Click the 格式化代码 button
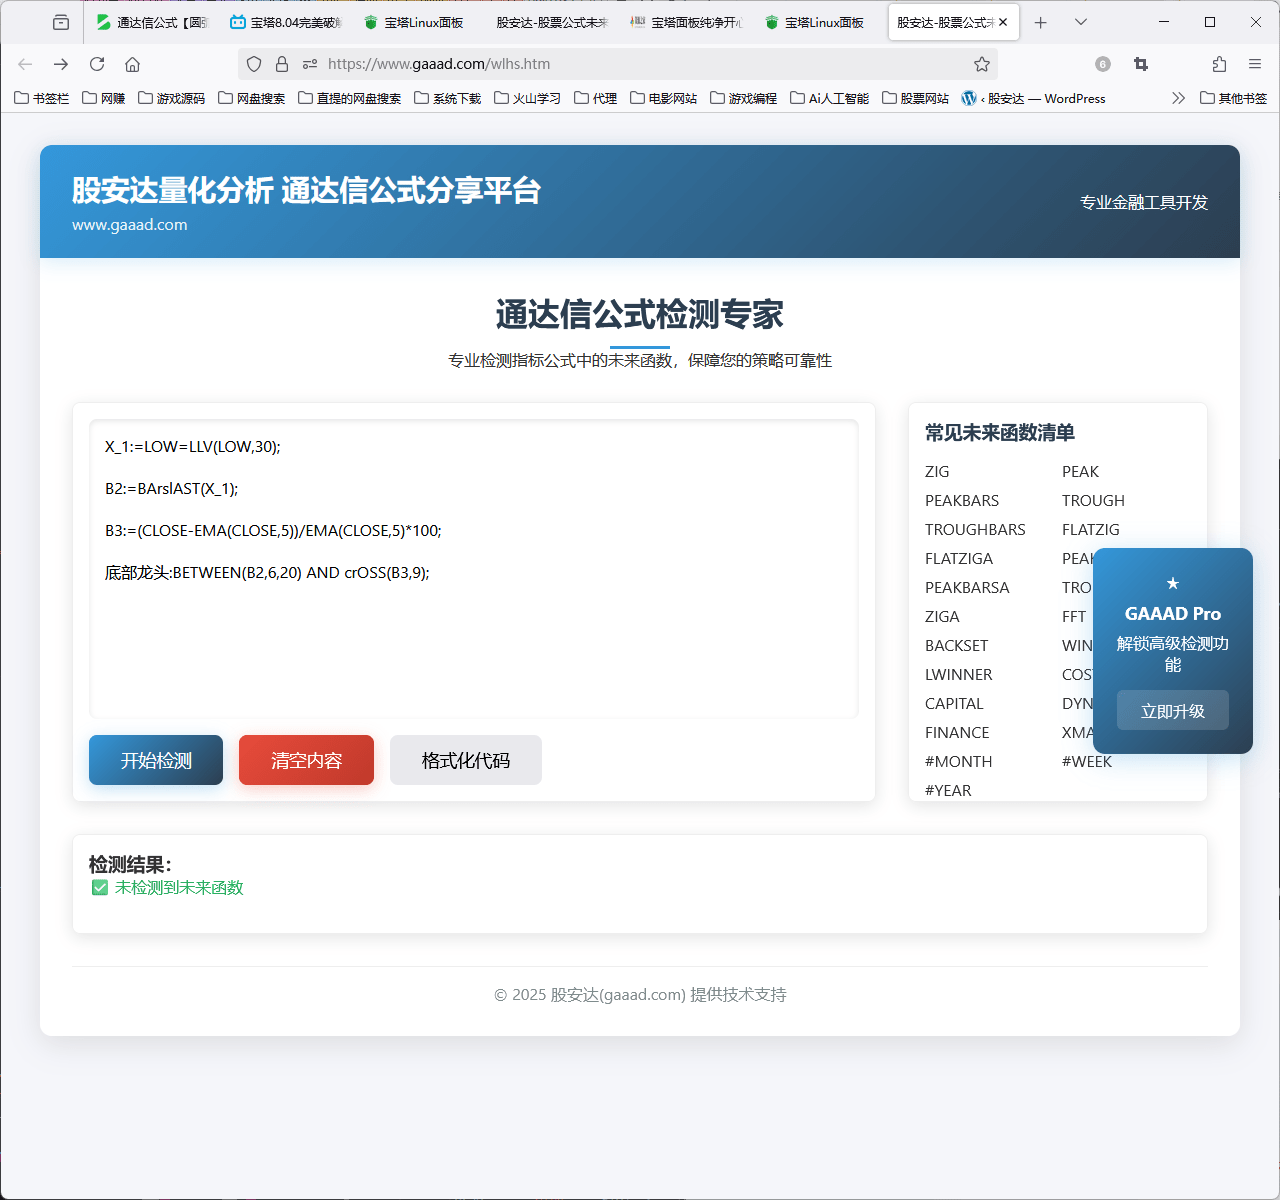The height and width of the screenshot is (1200, 1280). [466, 760]
